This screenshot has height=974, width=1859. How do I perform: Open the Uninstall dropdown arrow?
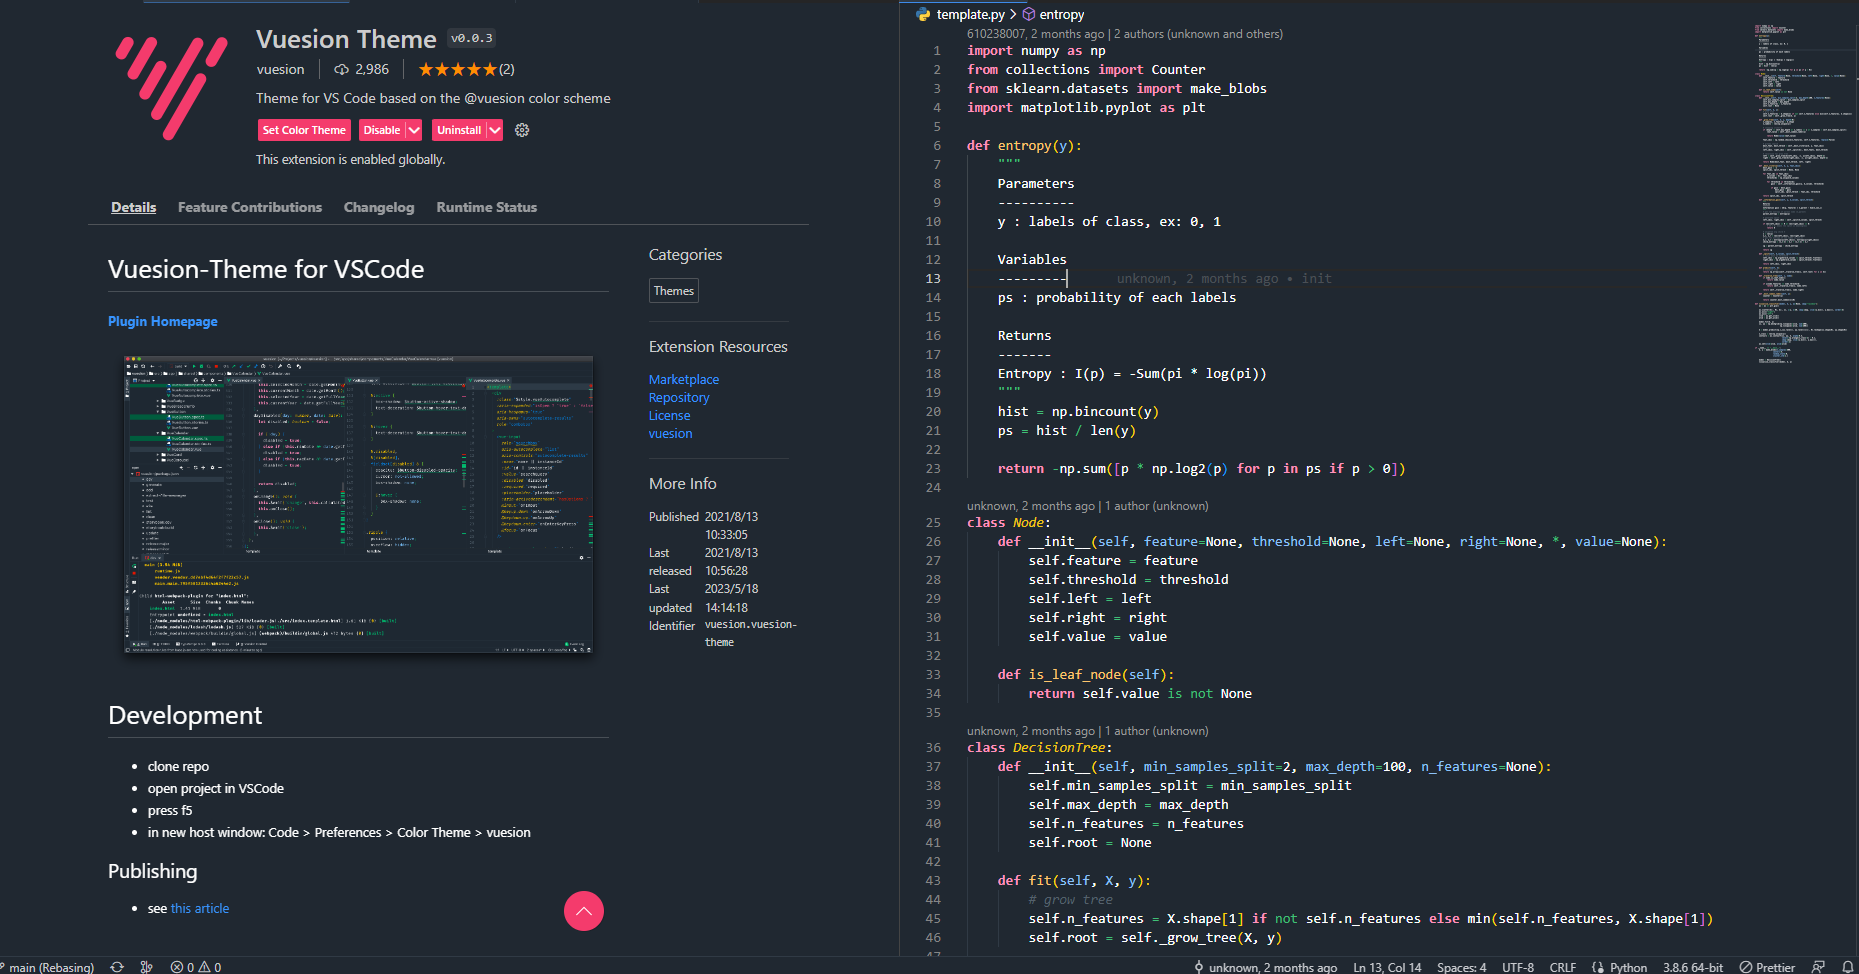[x=494, y=130]
